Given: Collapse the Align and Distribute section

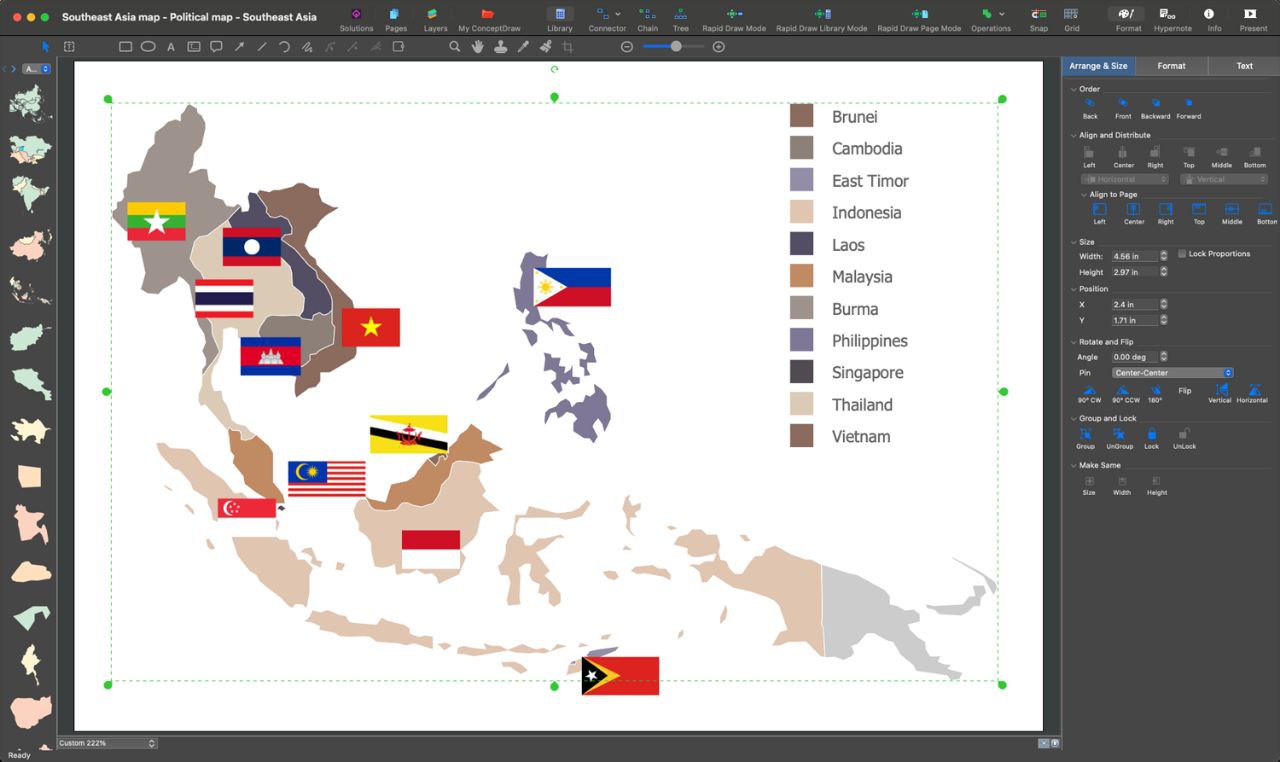Looking at the screenshot, I should pos(1074,135).
